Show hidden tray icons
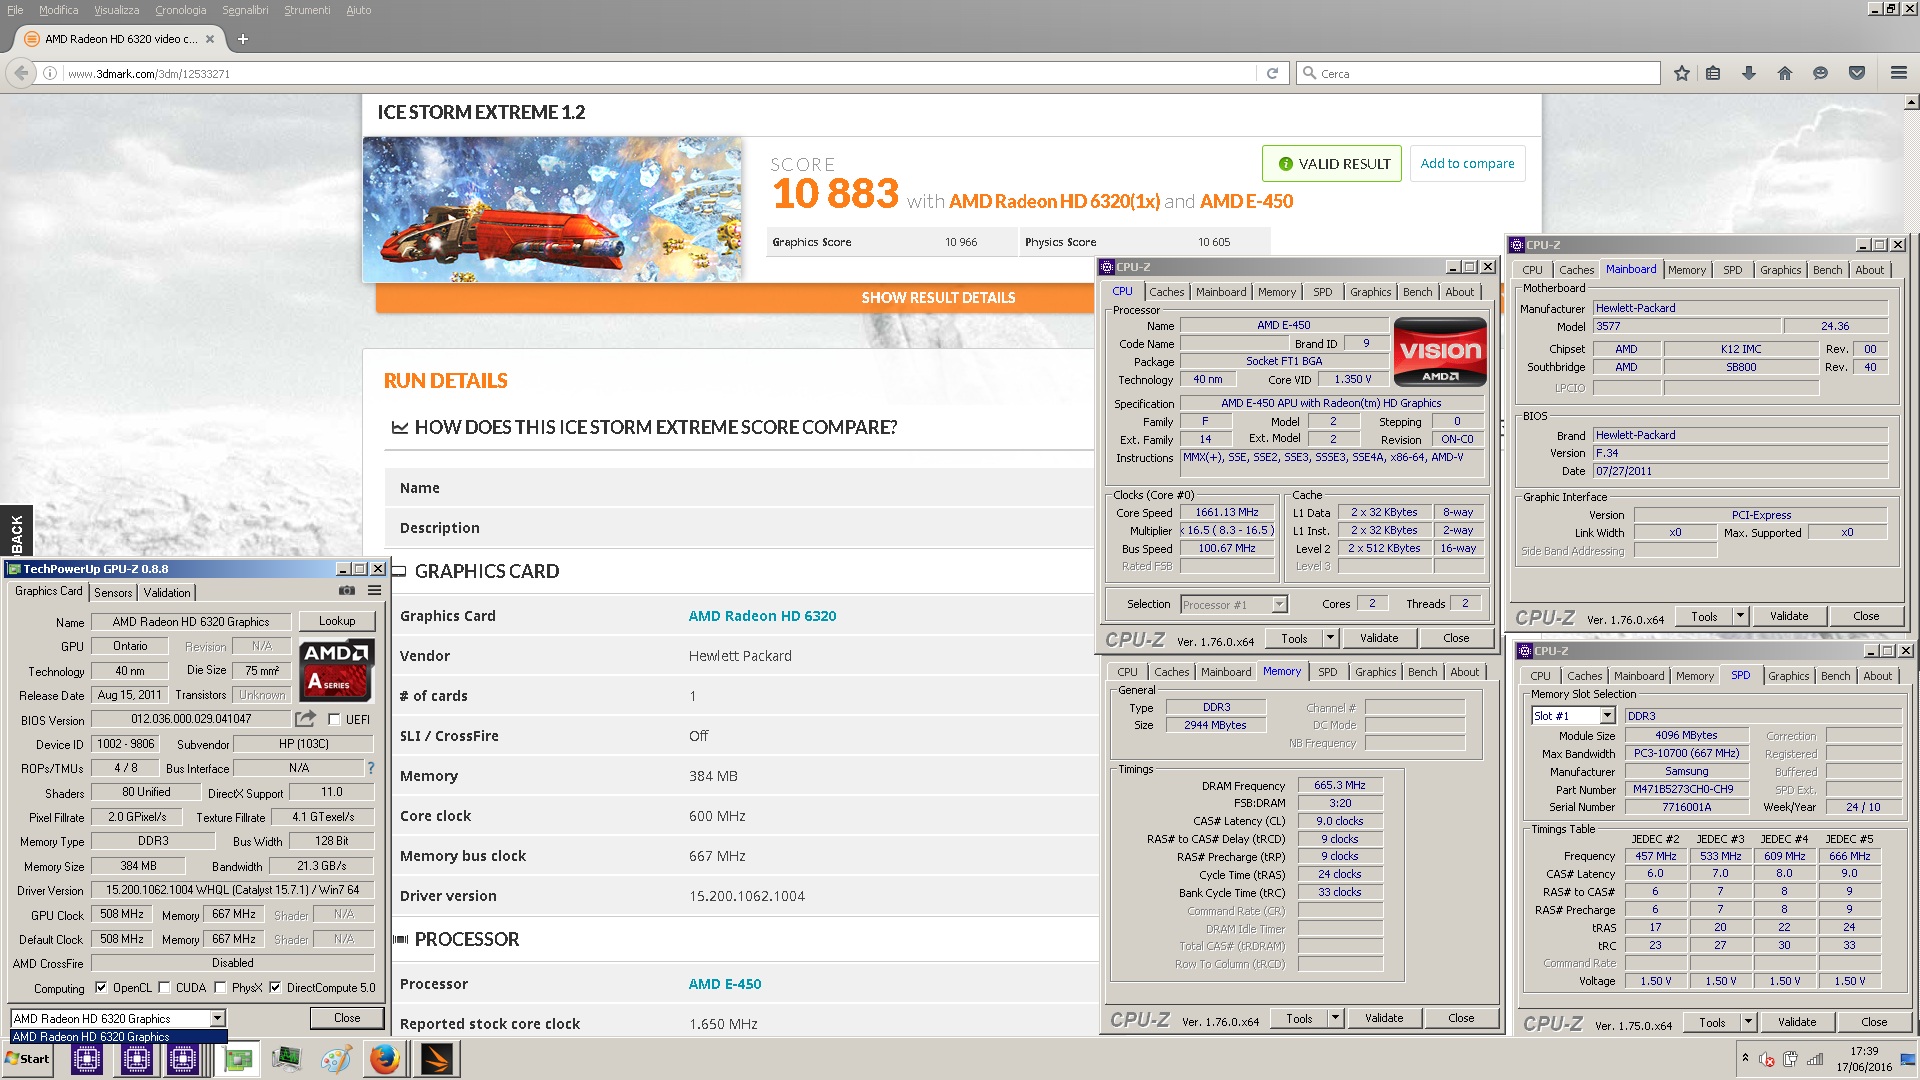 pos(1745,1058)
